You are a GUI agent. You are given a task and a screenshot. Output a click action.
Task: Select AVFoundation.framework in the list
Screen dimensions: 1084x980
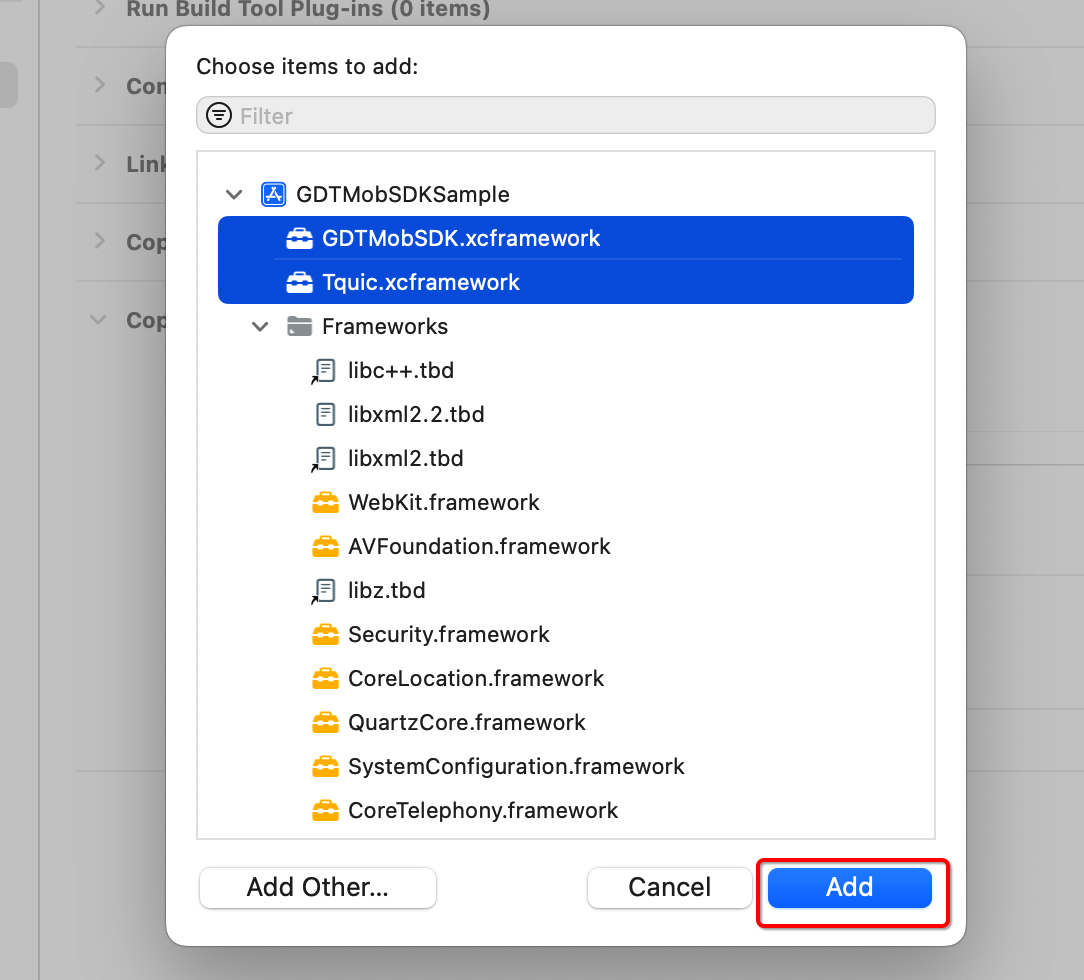(479, 546)
